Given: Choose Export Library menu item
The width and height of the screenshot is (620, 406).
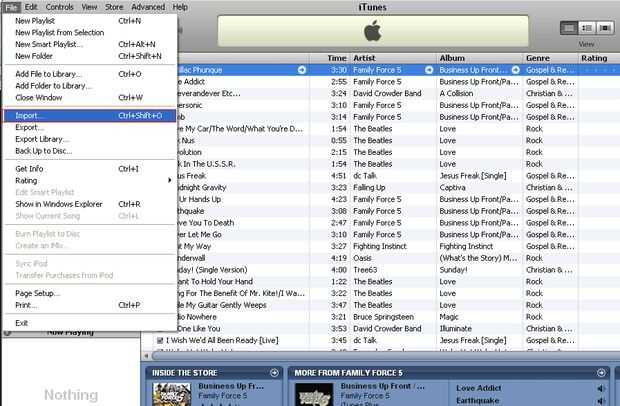Looking at the screenshot, I should point(89,139).
